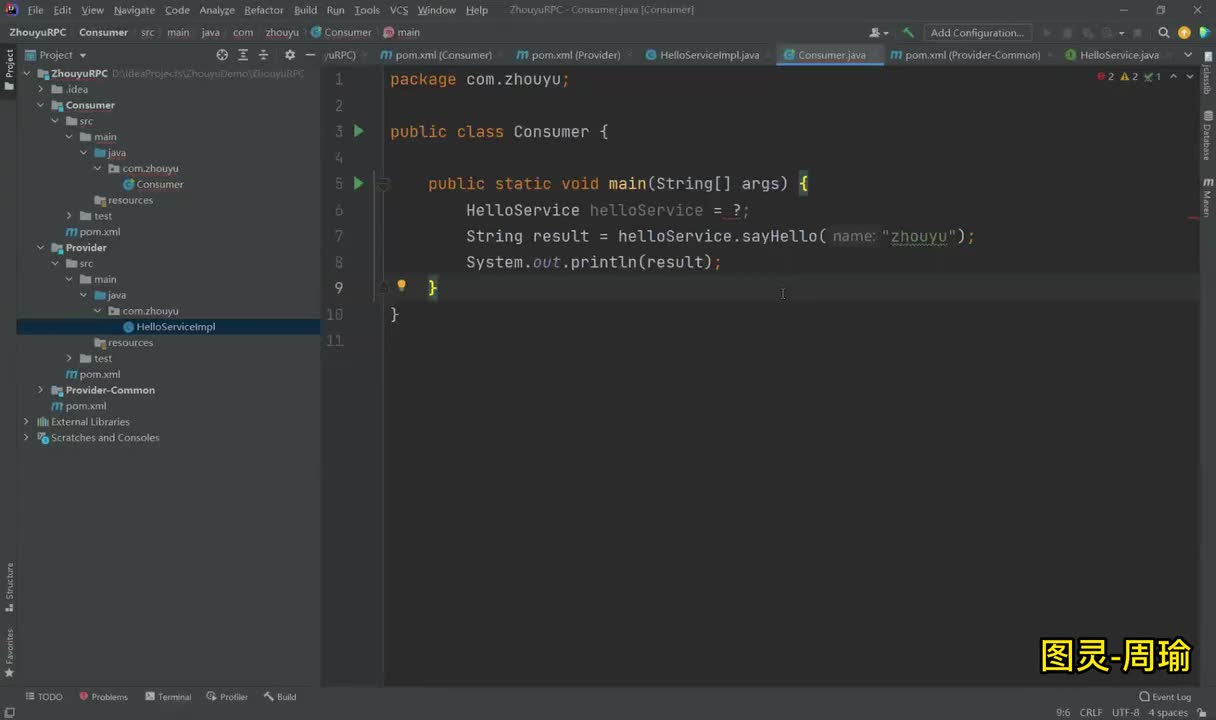This screenshot has height=720, width=1216.
Task: Collapse the Consumer module
Action: click(41, 105)
